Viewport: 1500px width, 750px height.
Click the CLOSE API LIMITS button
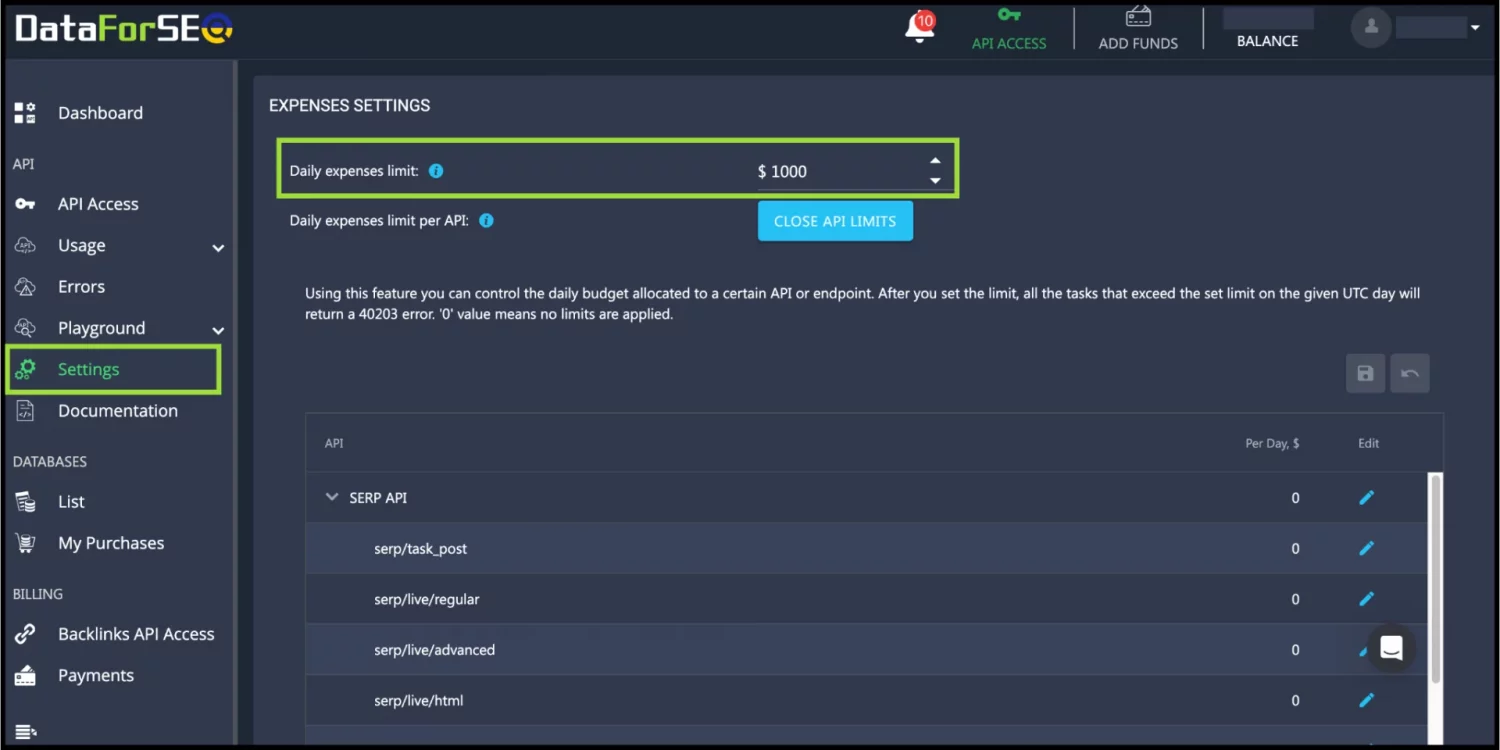[835, 221]
